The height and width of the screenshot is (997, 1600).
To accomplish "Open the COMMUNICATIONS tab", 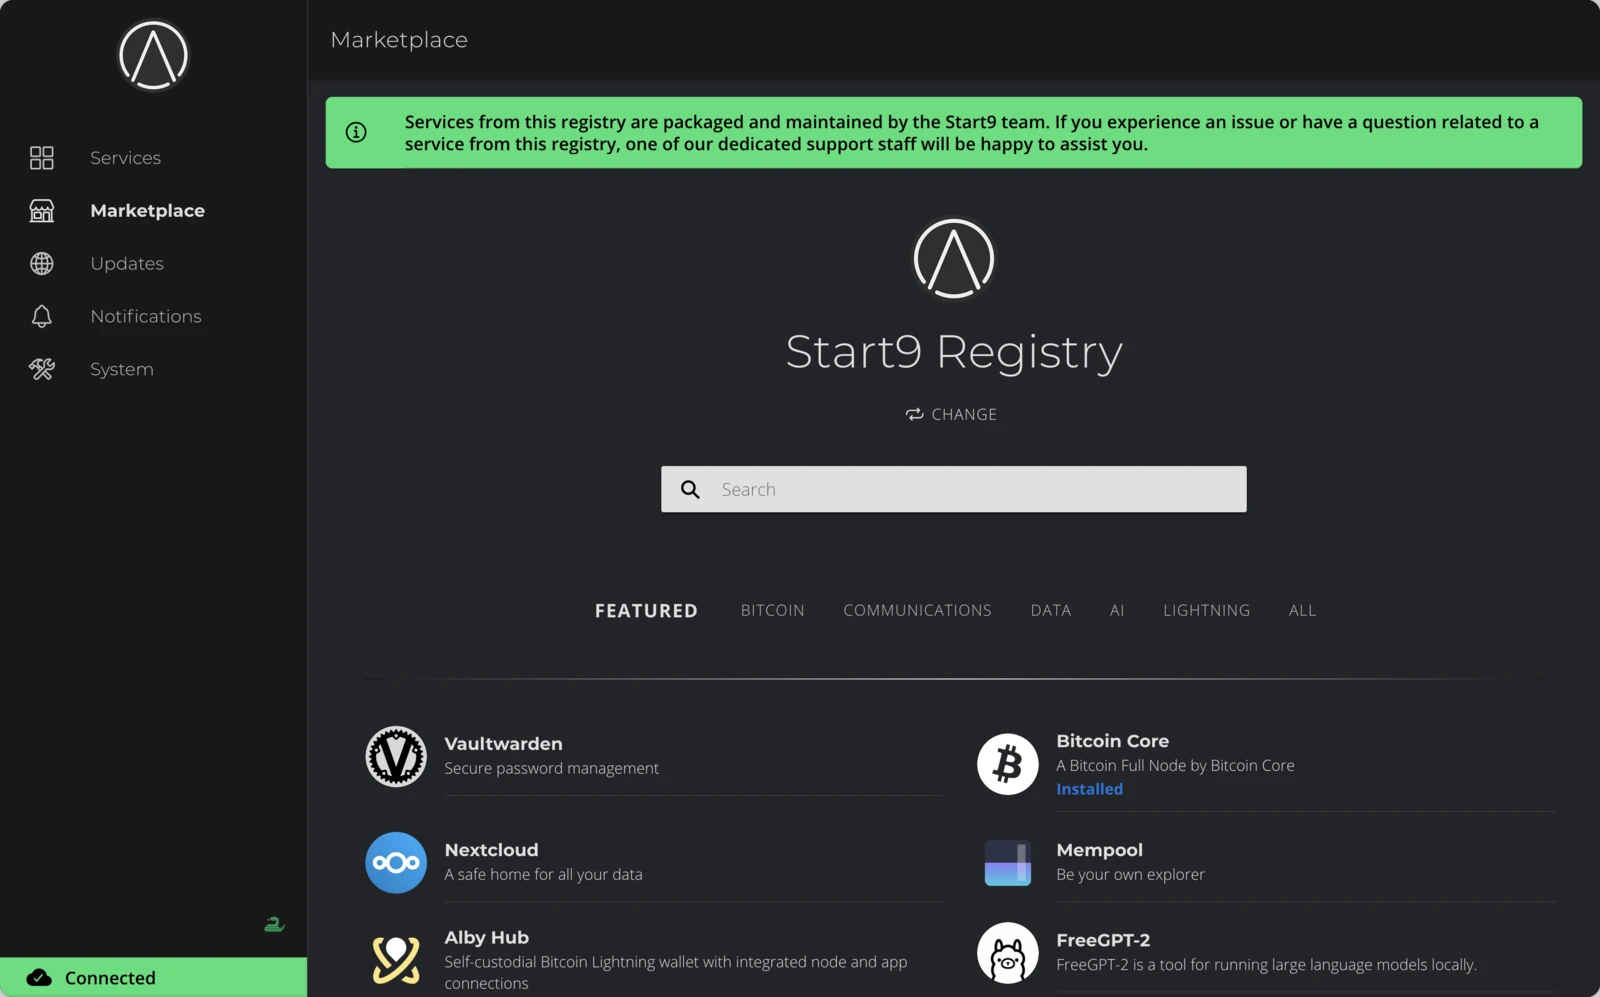I will coord(917,610).
